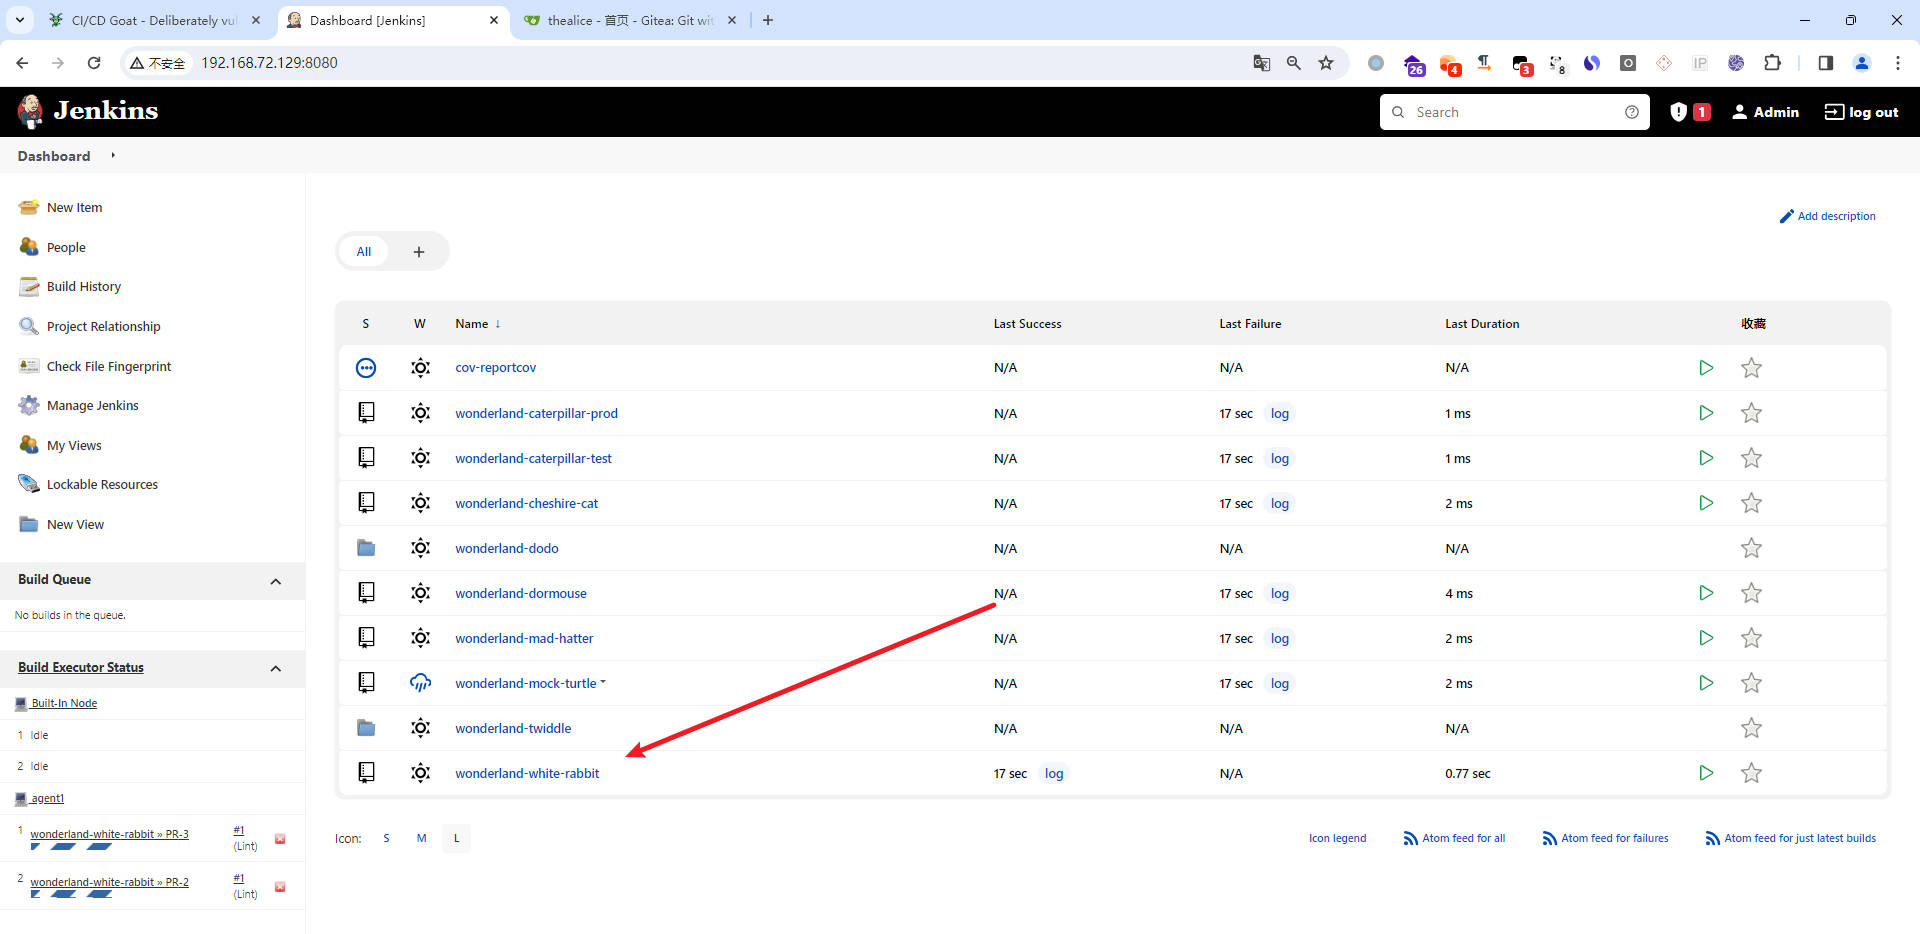This screenshot has height=934, width=1920.
Task: Start build for wonderland-cheshire-cat
Action: 1706,503
